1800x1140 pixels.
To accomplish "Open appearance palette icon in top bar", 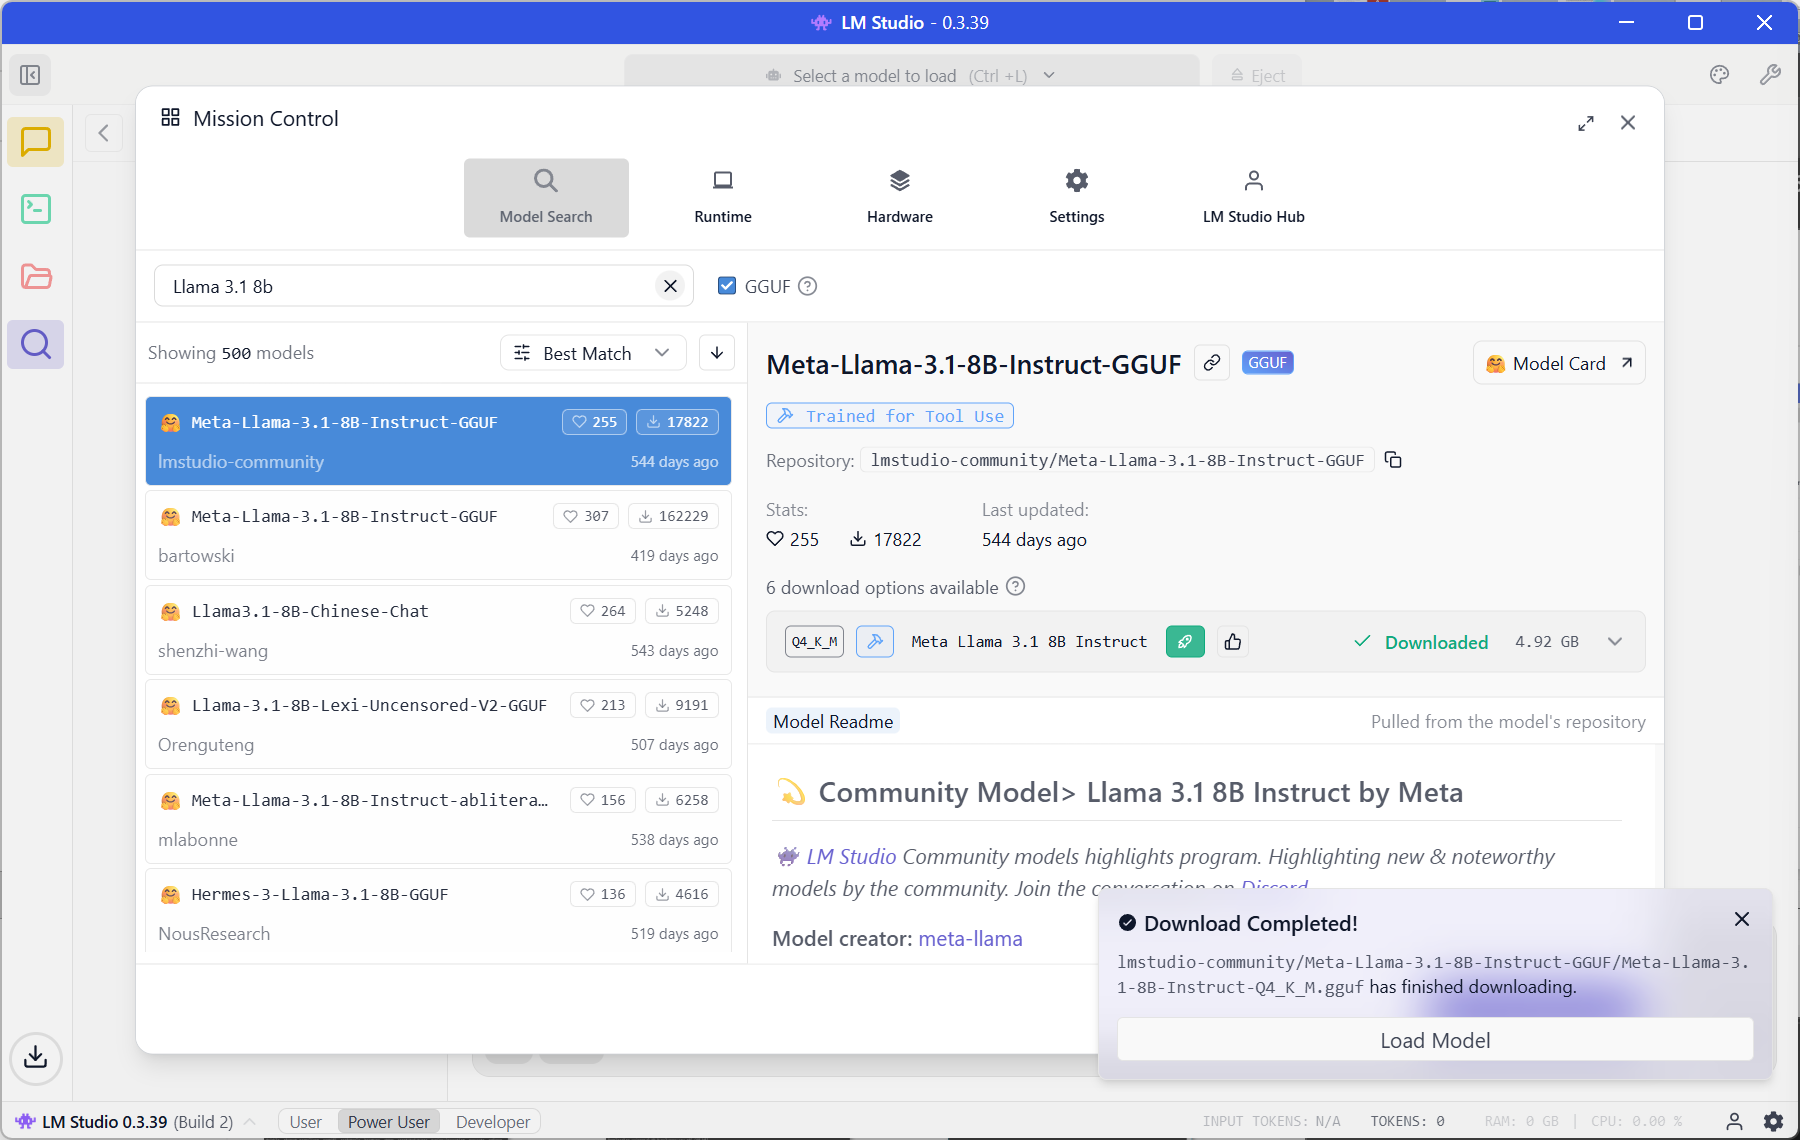I will click(1719, 75).
